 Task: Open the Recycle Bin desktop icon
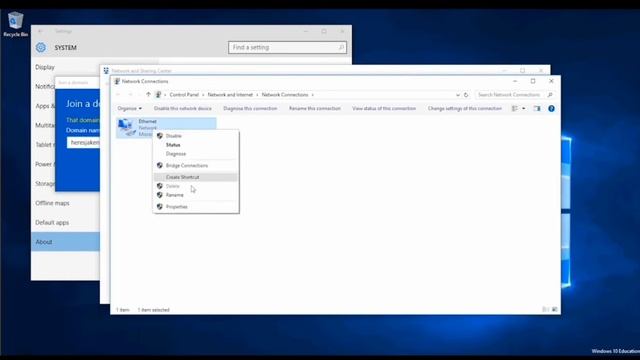click(x=16, y=24)
